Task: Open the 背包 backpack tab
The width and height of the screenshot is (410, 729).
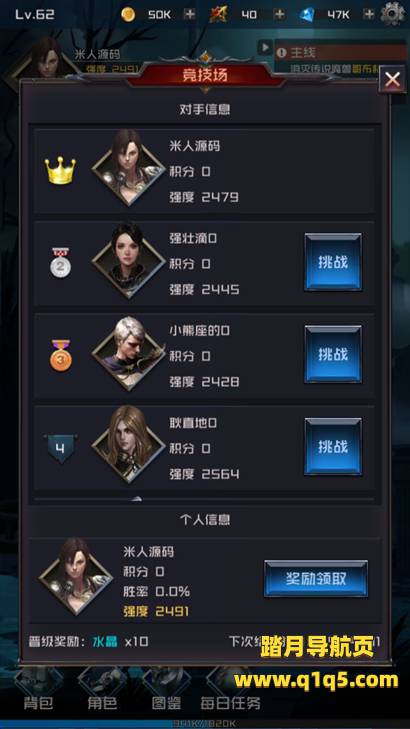Action: [x=38, y=703]
